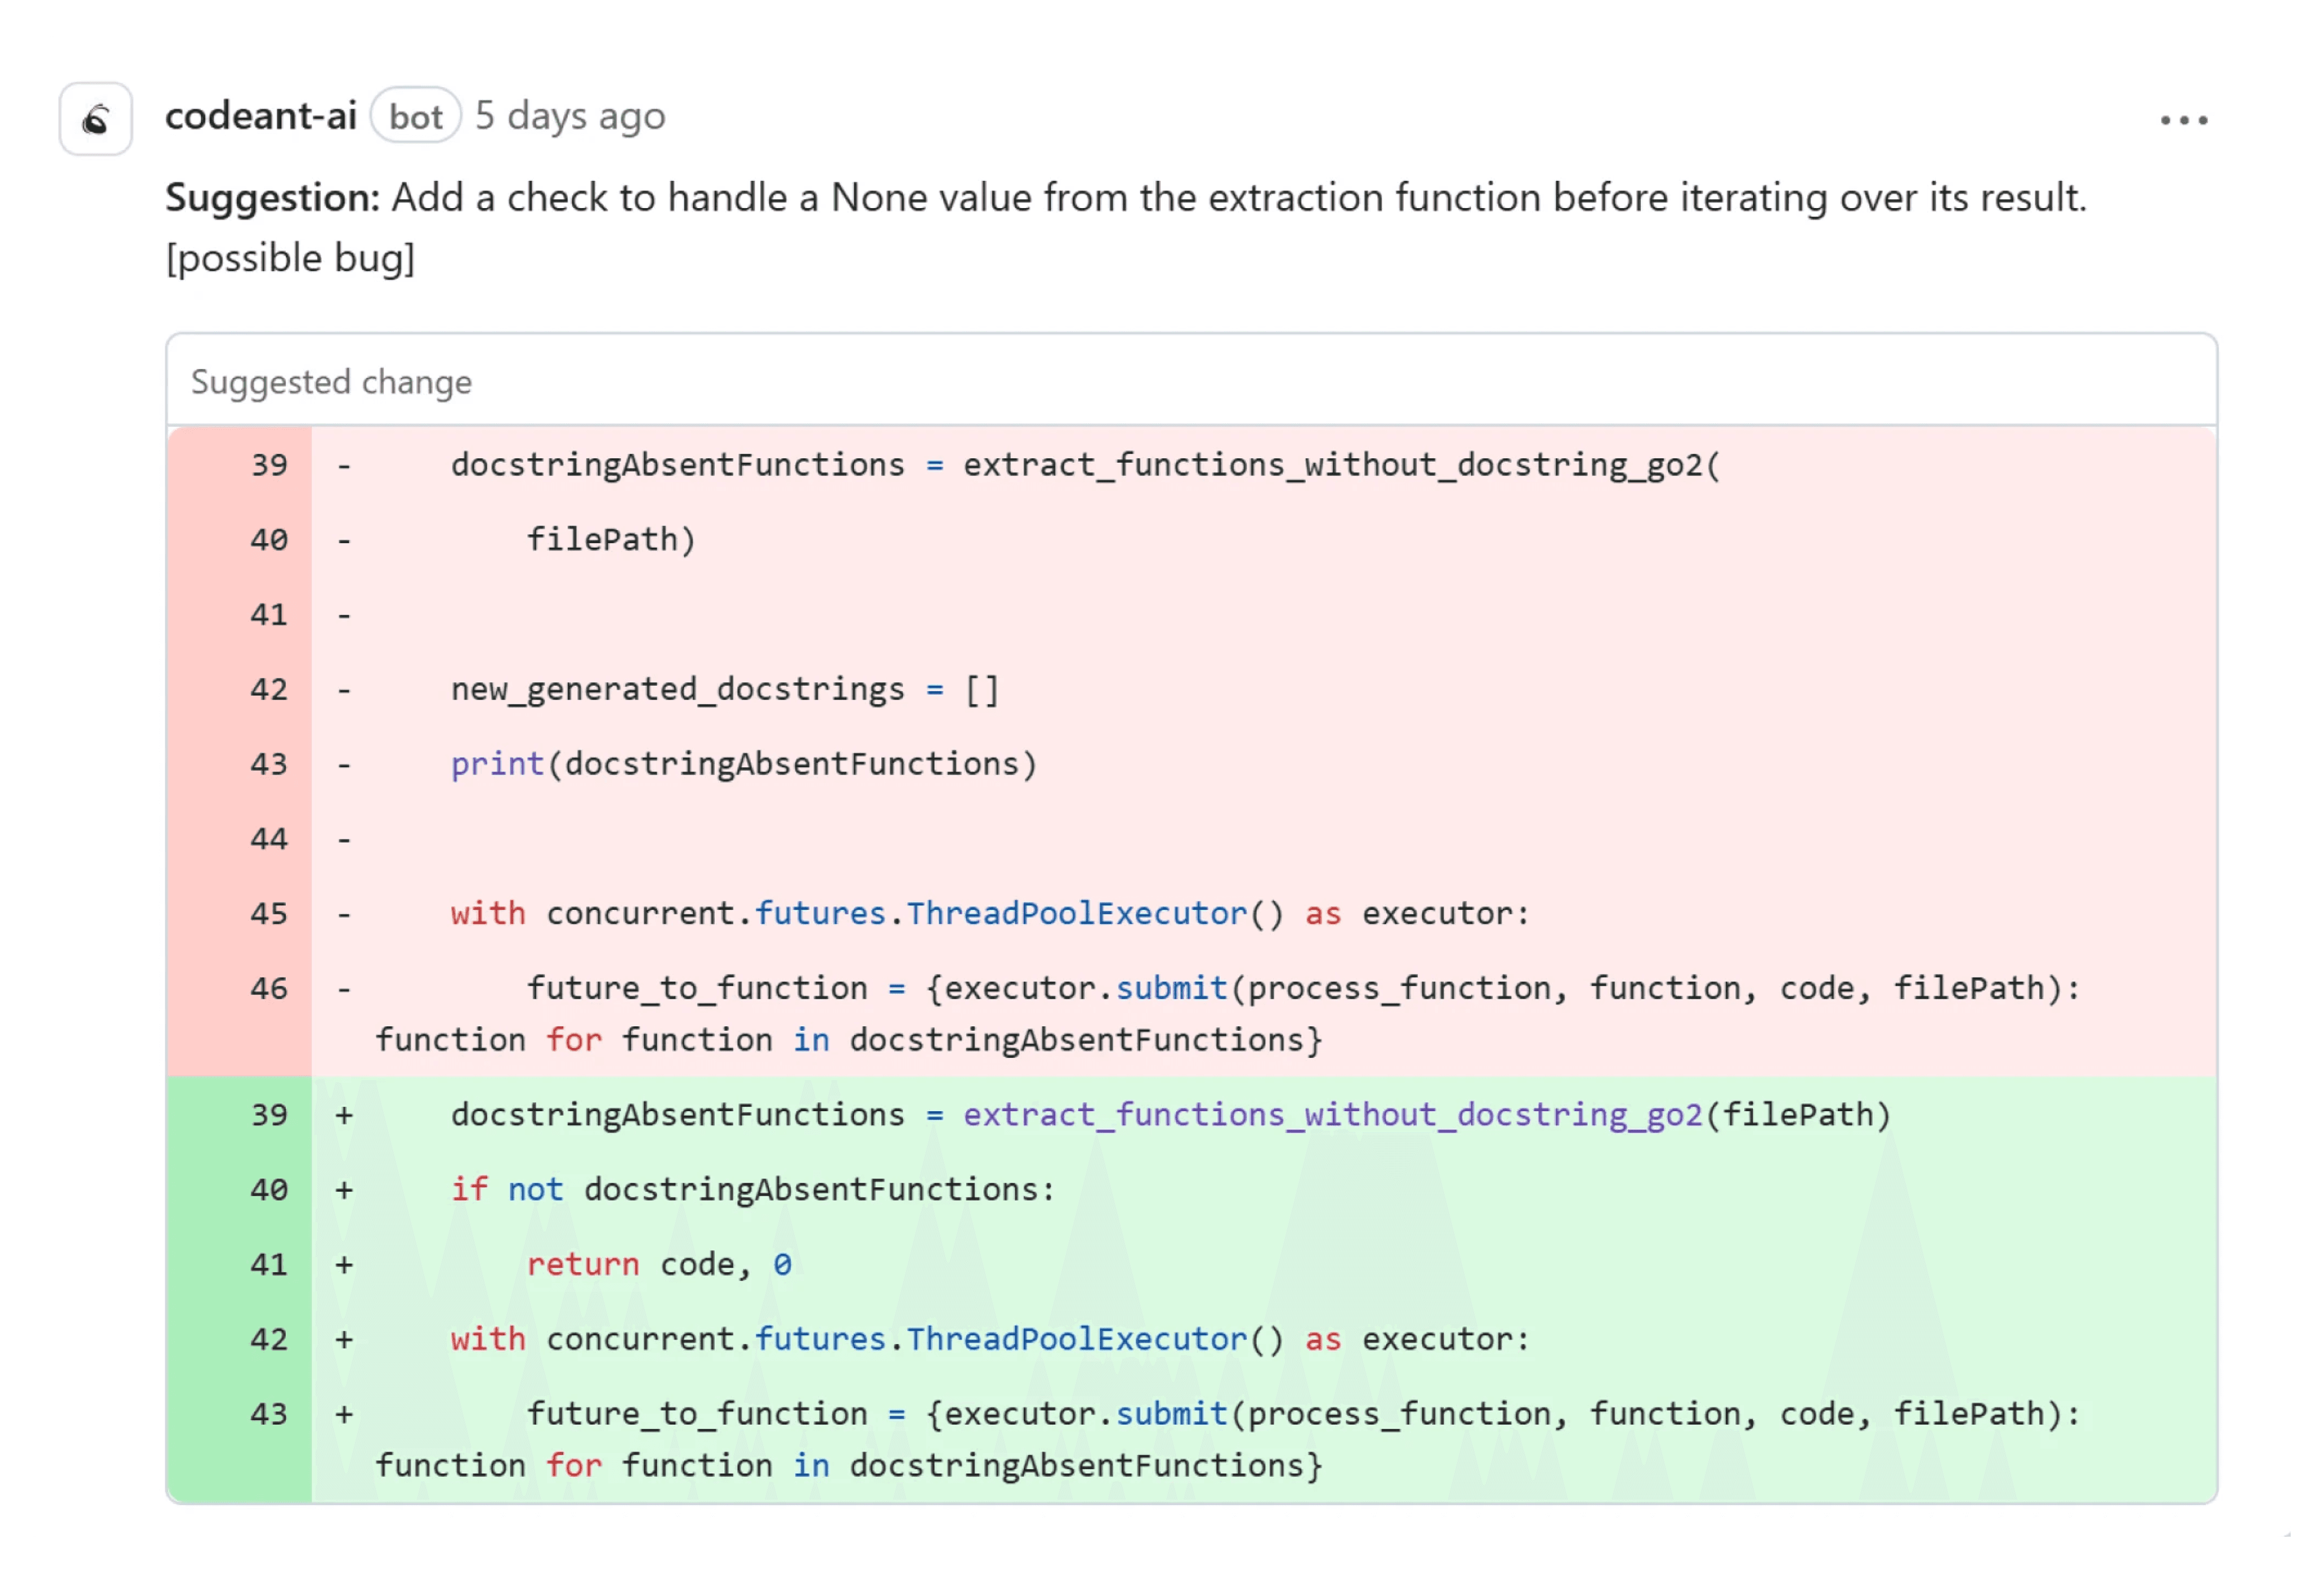
Task: Click removed line number 43
Action: tap(268, 764)
